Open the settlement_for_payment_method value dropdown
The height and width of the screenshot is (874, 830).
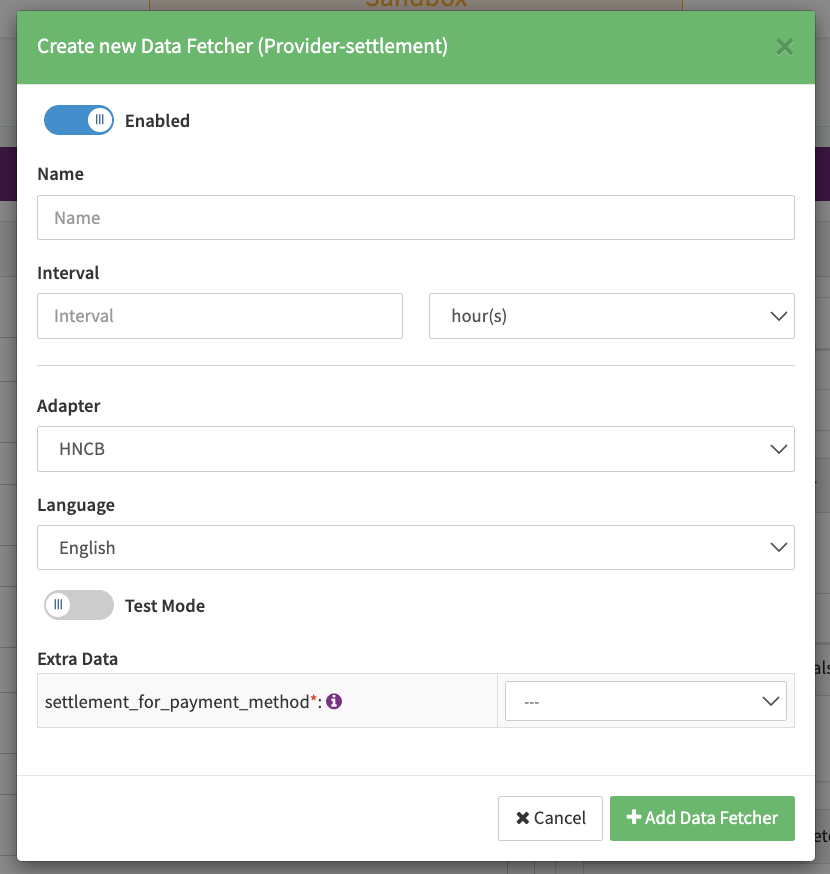pyautogui.click(x=645, y=702)
